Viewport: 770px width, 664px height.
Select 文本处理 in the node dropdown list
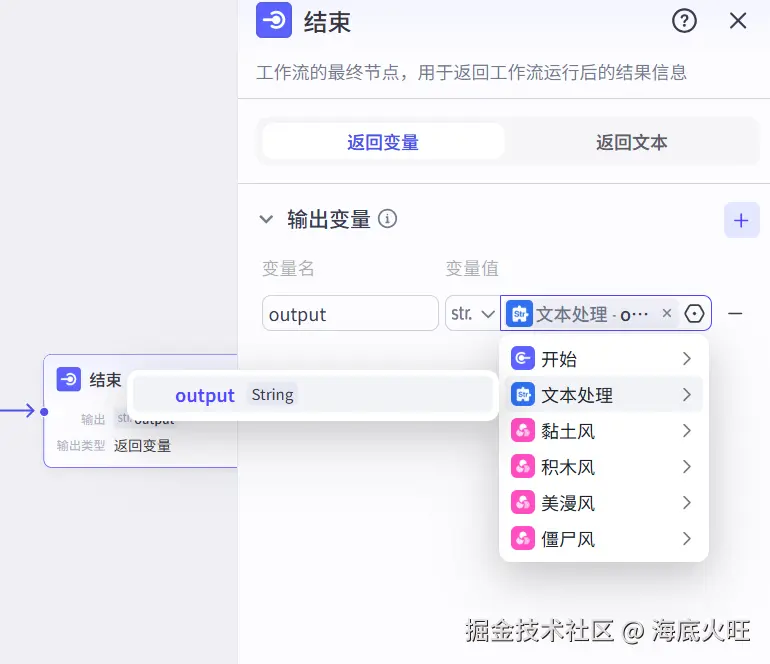[604, 394]
